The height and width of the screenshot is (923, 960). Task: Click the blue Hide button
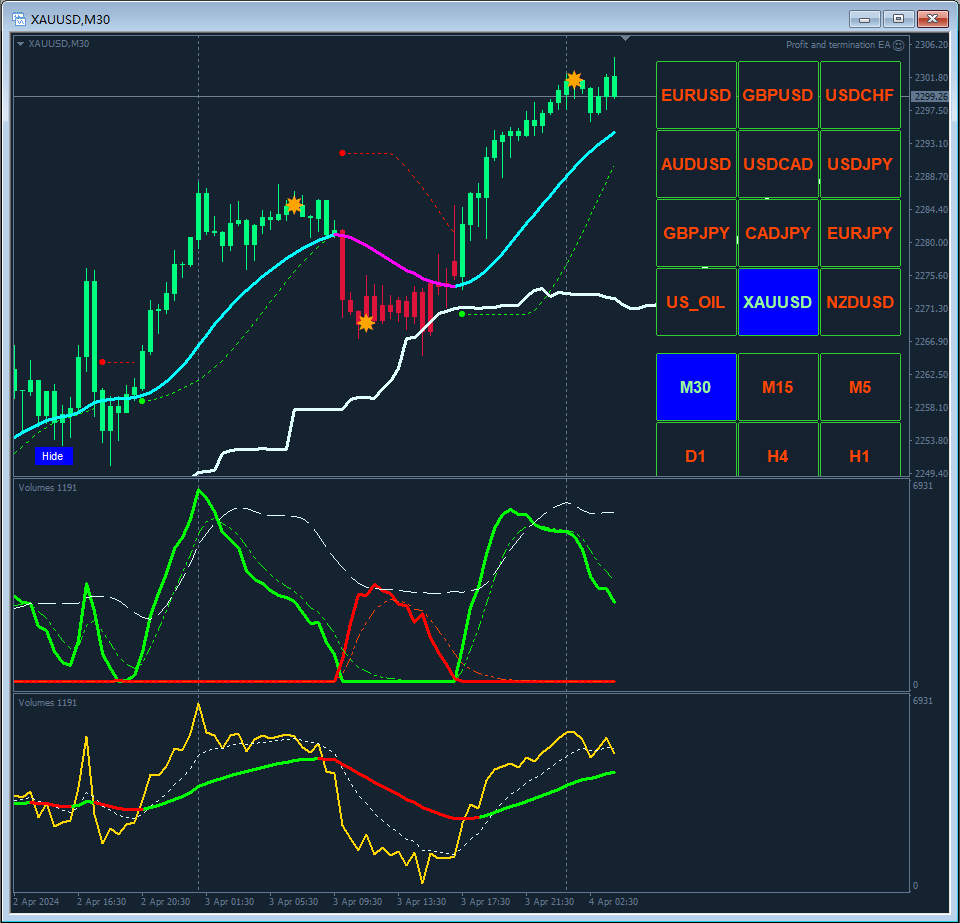coord(54,456)
